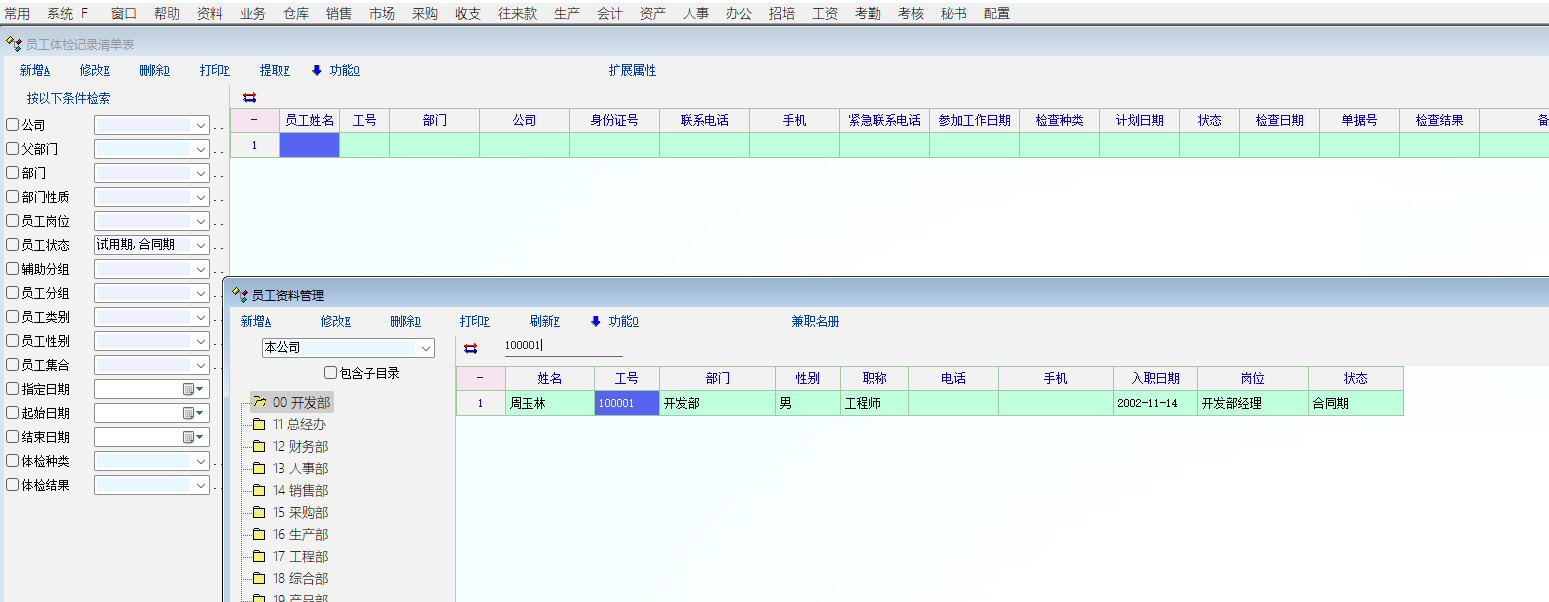Open the 14 销售部 folder
Image resolution: width=1549 pixels, height=602 pixels.
click(300, 491)
